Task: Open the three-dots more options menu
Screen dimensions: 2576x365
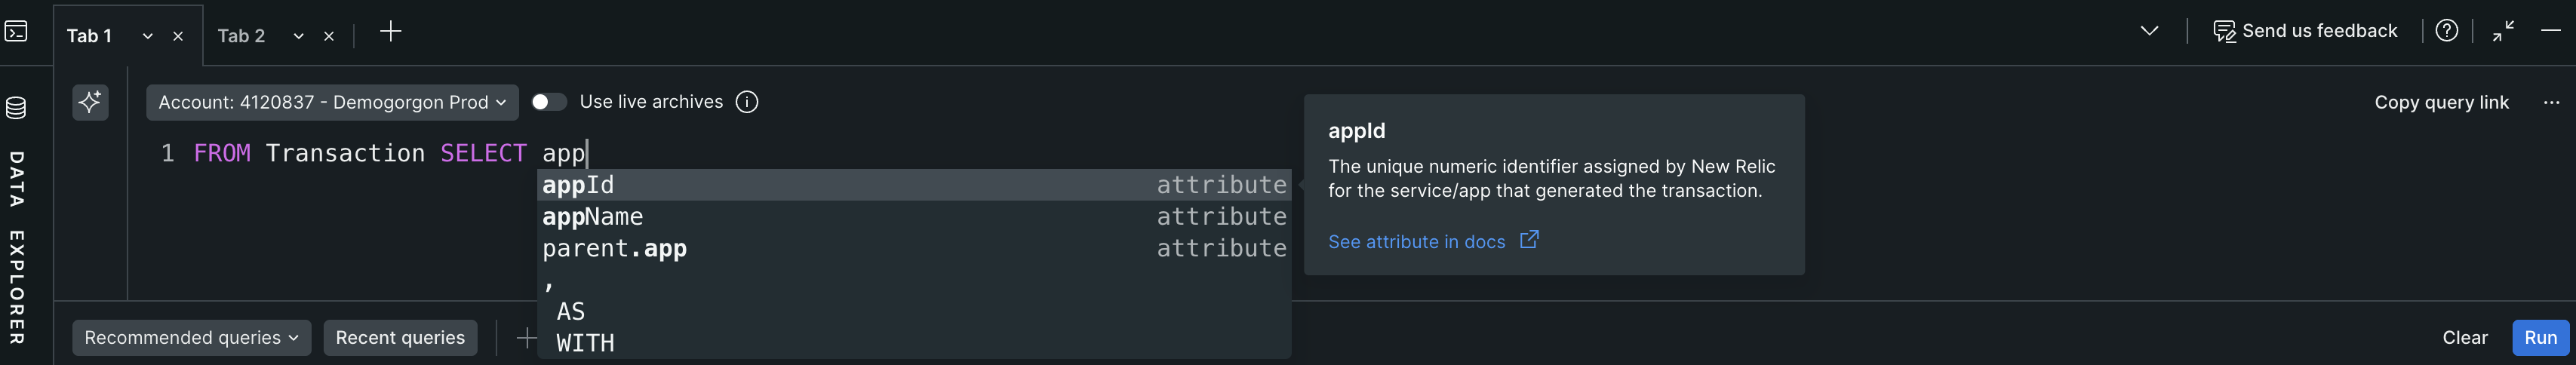Action: coord(2551,102)
